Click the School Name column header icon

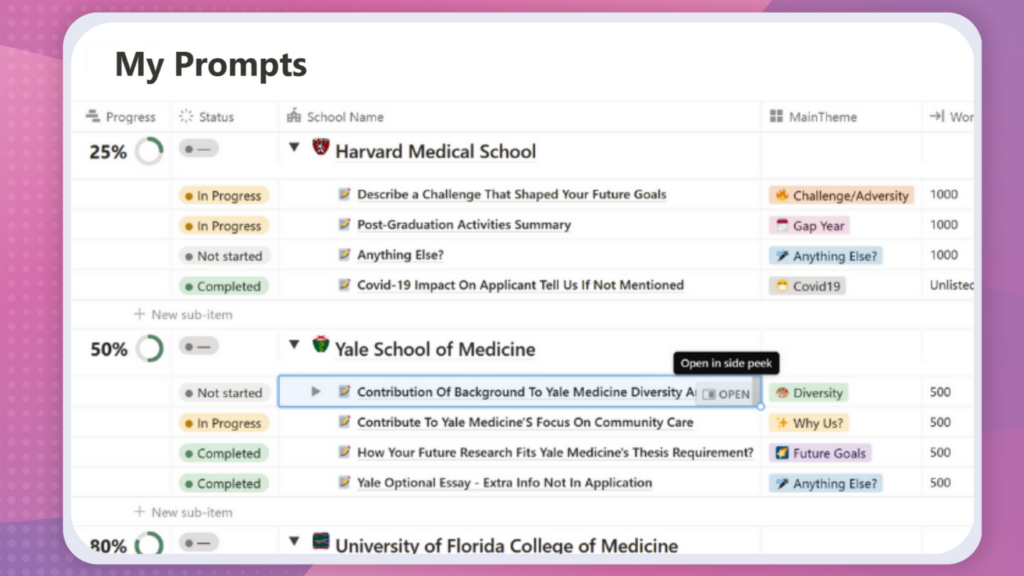pos(294,117)
